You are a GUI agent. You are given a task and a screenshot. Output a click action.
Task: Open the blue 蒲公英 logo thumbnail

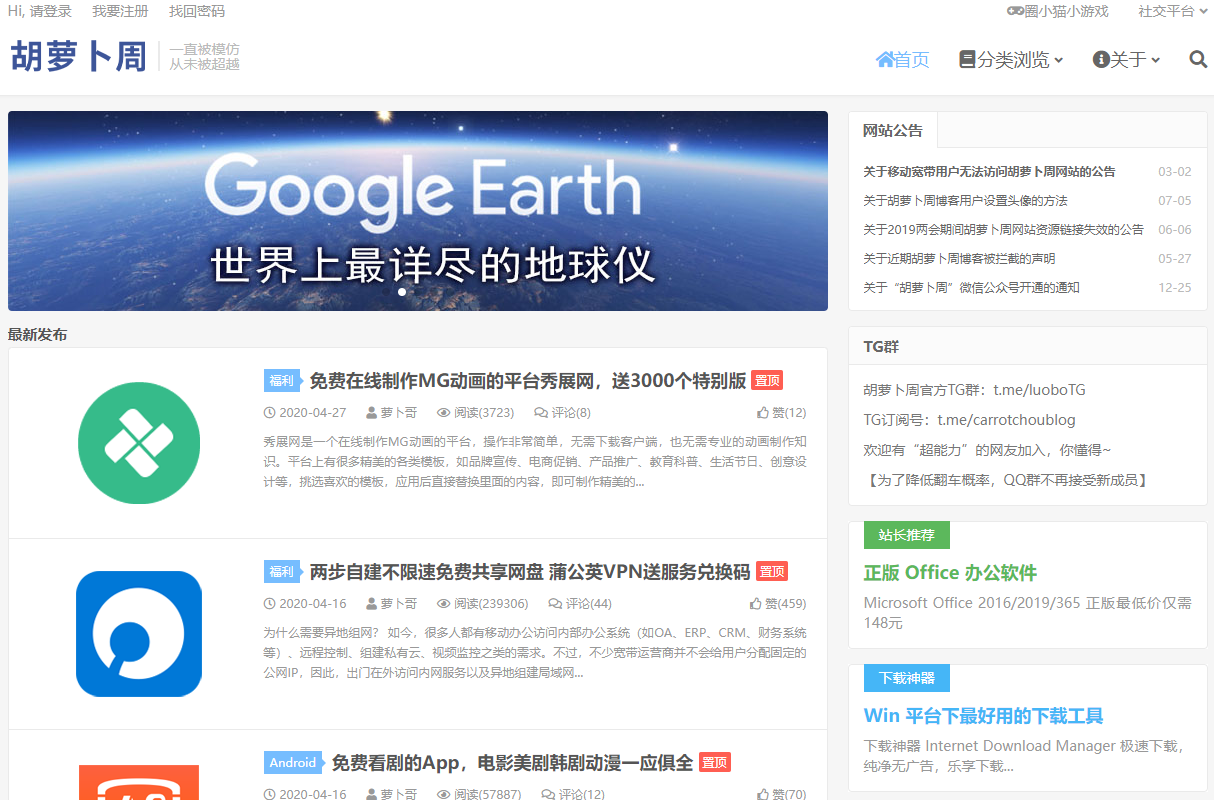139,634
